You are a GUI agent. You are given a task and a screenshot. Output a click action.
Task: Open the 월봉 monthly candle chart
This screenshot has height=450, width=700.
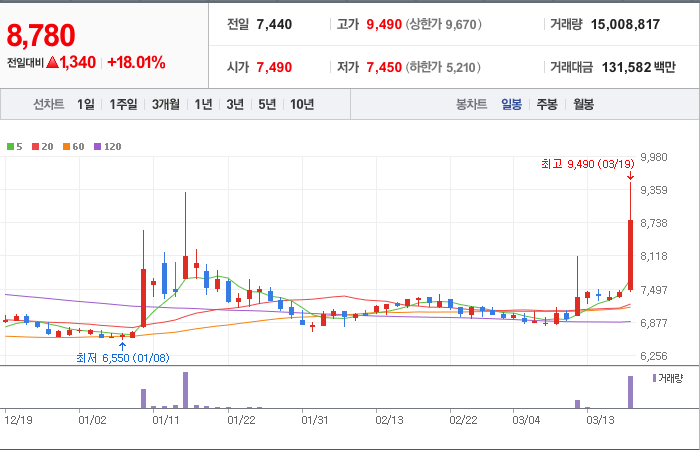click(x=583, y=104)
